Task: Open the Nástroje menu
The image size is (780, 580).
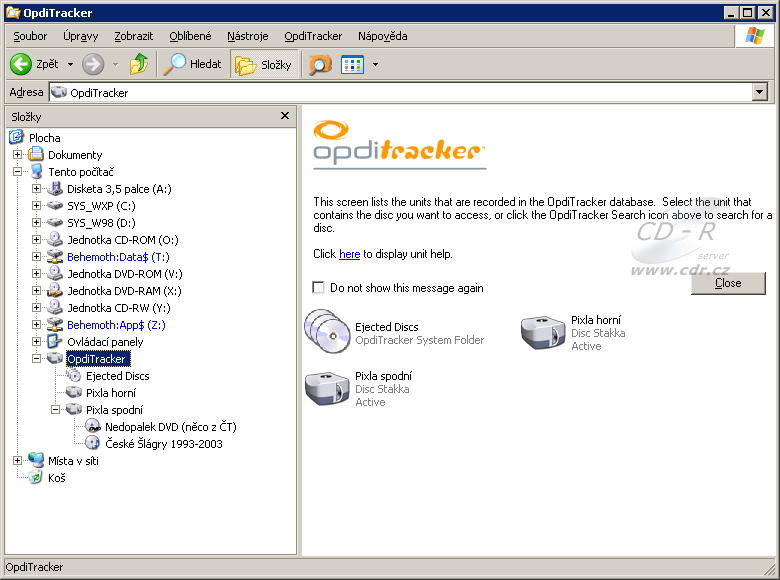Action: coord(248,36)
